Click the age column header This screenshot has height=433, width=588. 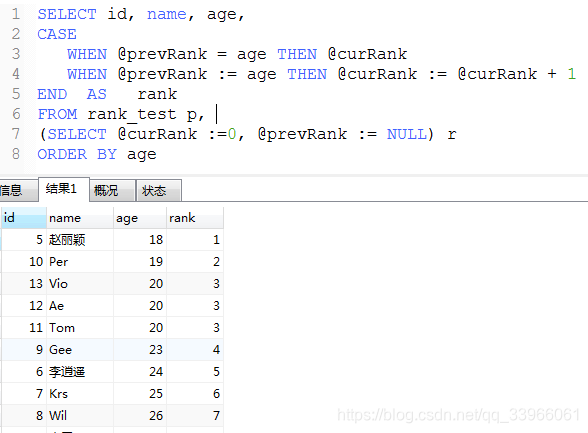pyautogui.click(x=140, y=218)
